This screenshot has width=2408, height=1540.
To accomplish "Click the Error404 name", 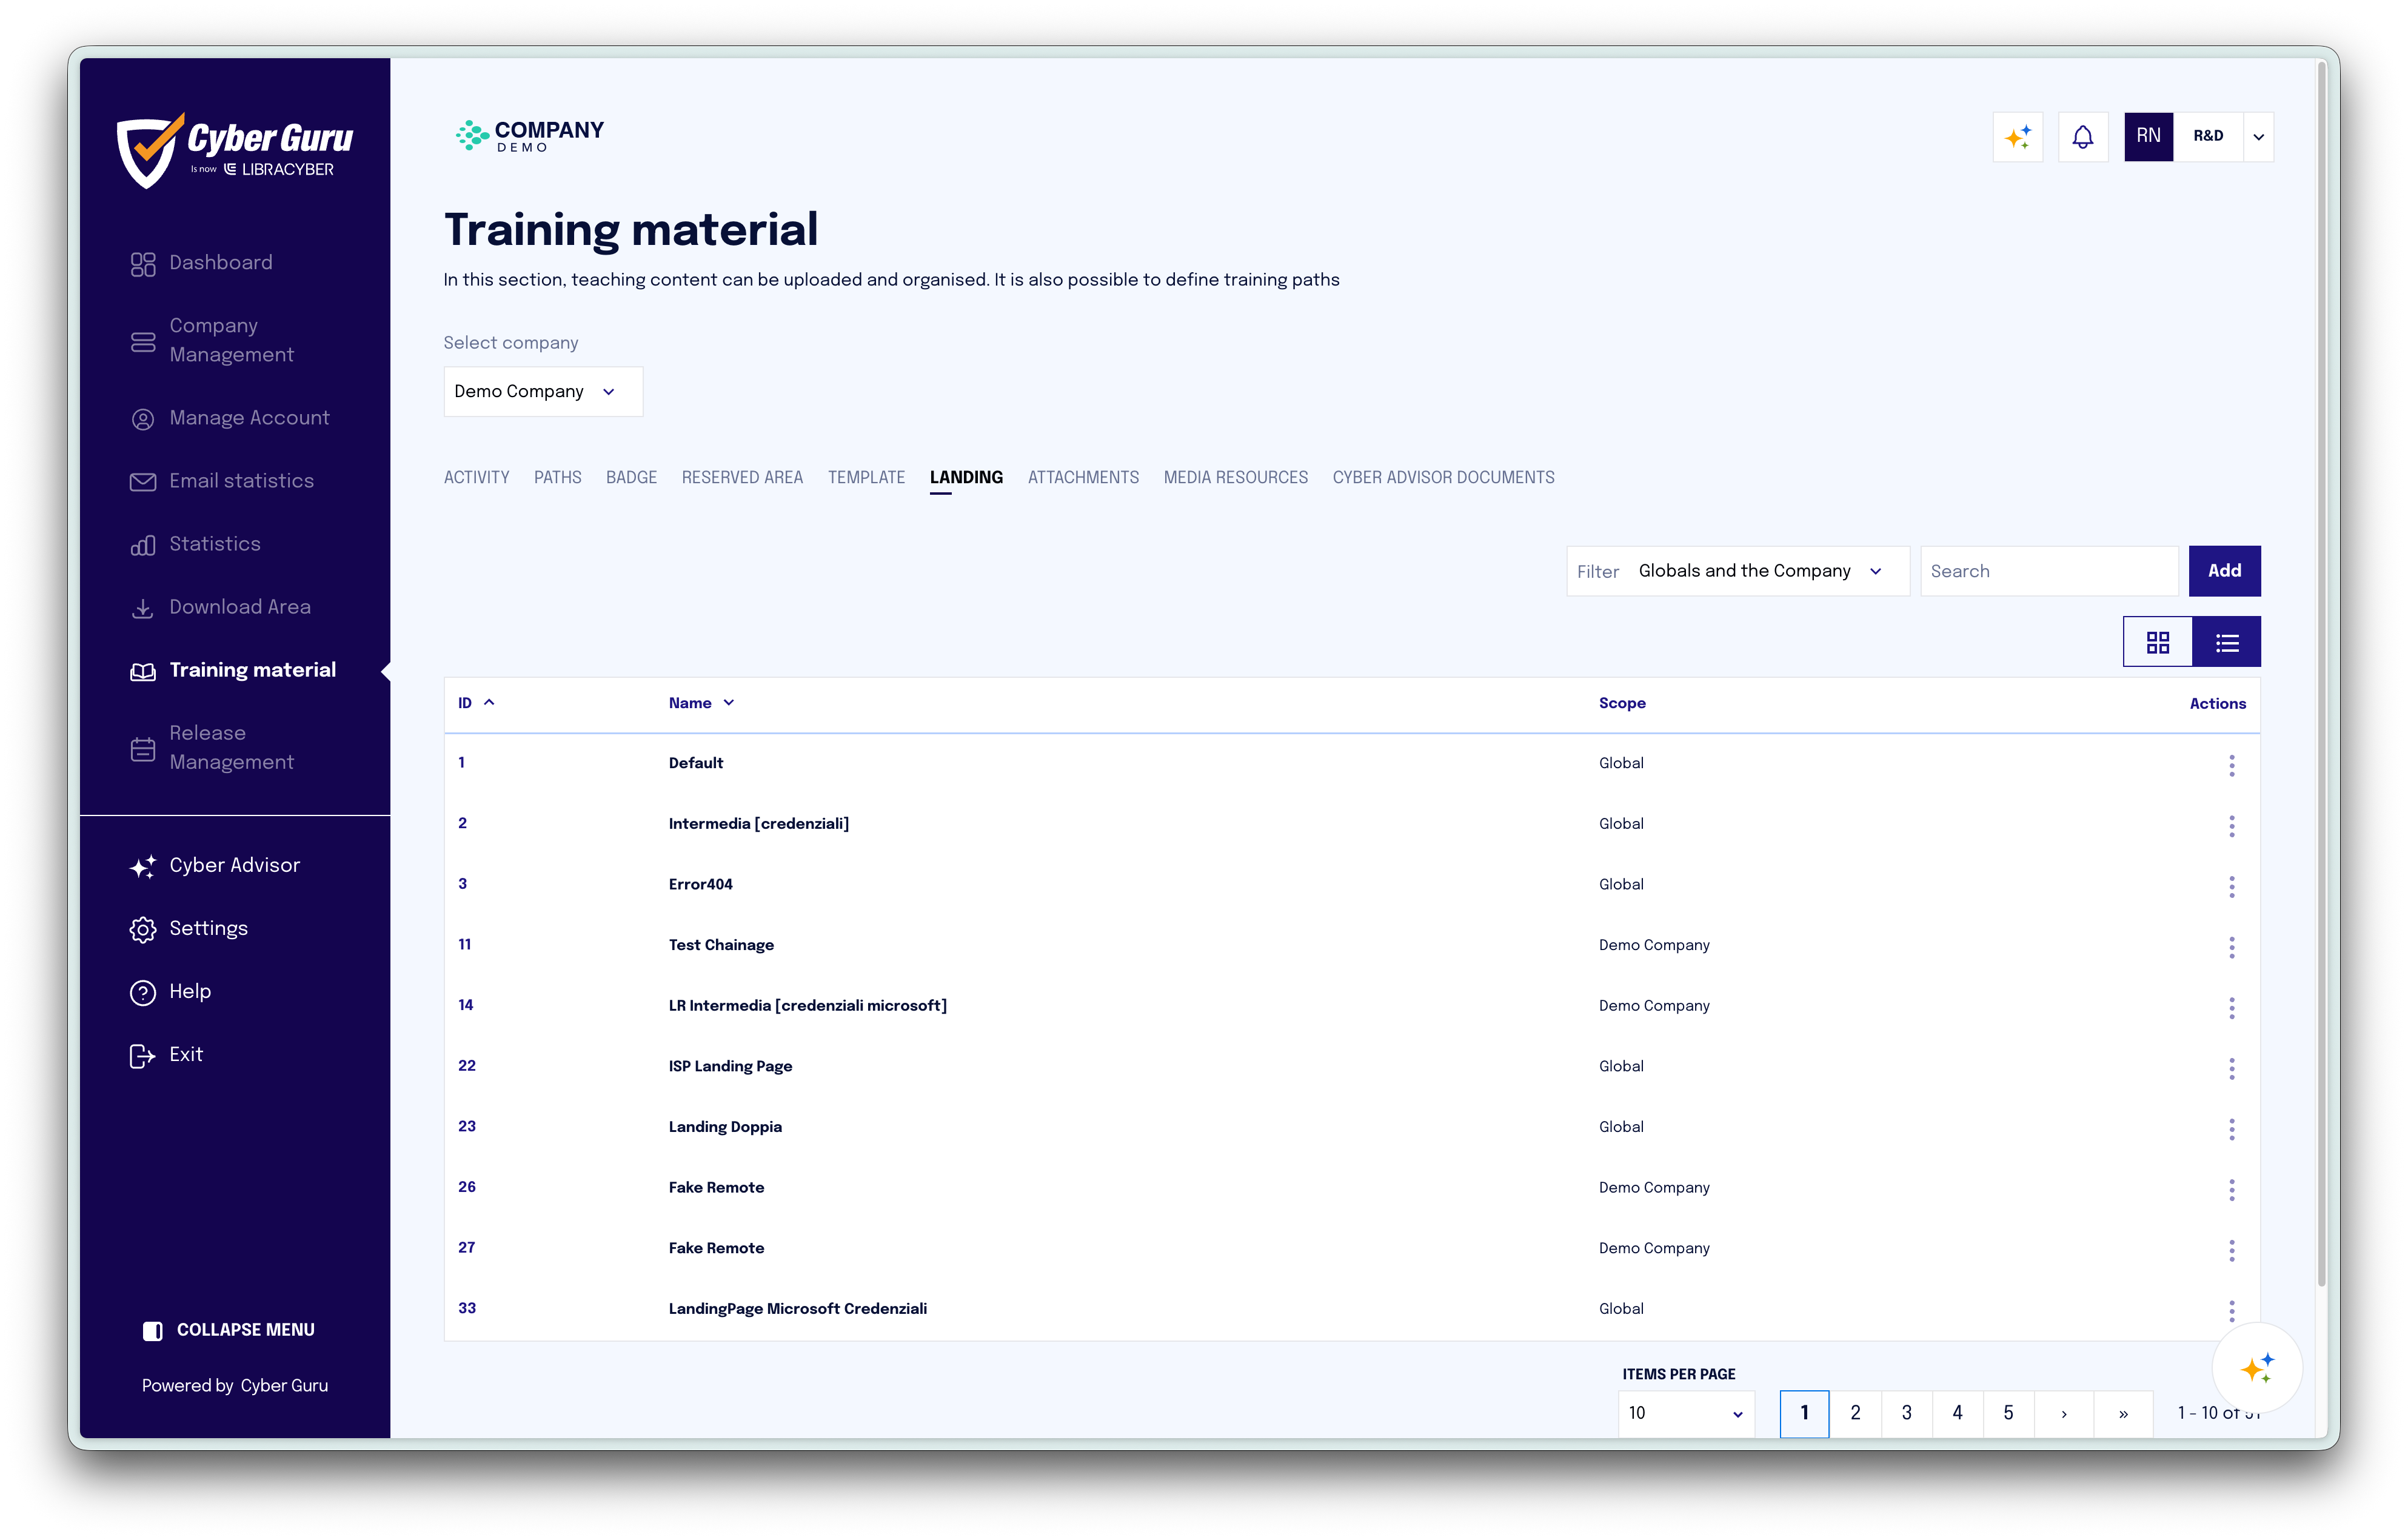I will (x=700, y=884).
